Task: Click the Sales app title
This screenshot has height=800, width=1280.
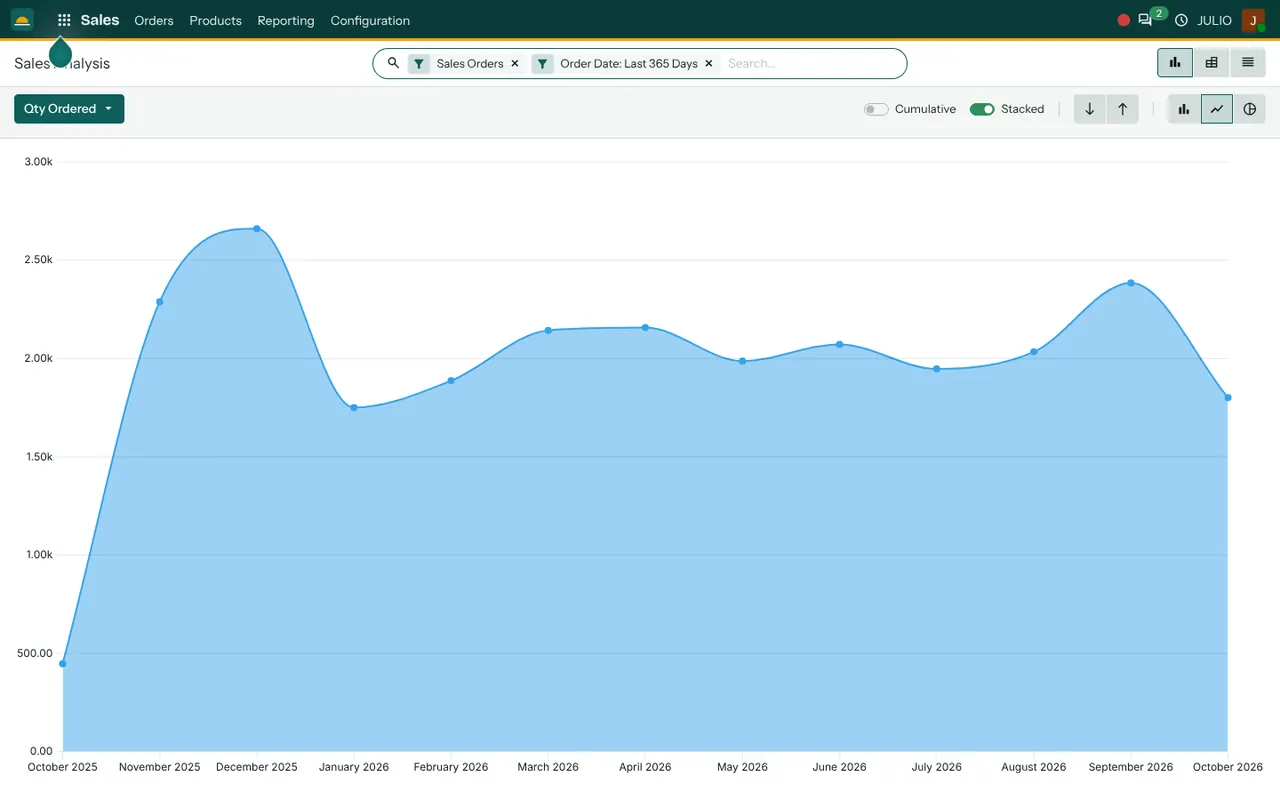Action: tap(100, 20)
